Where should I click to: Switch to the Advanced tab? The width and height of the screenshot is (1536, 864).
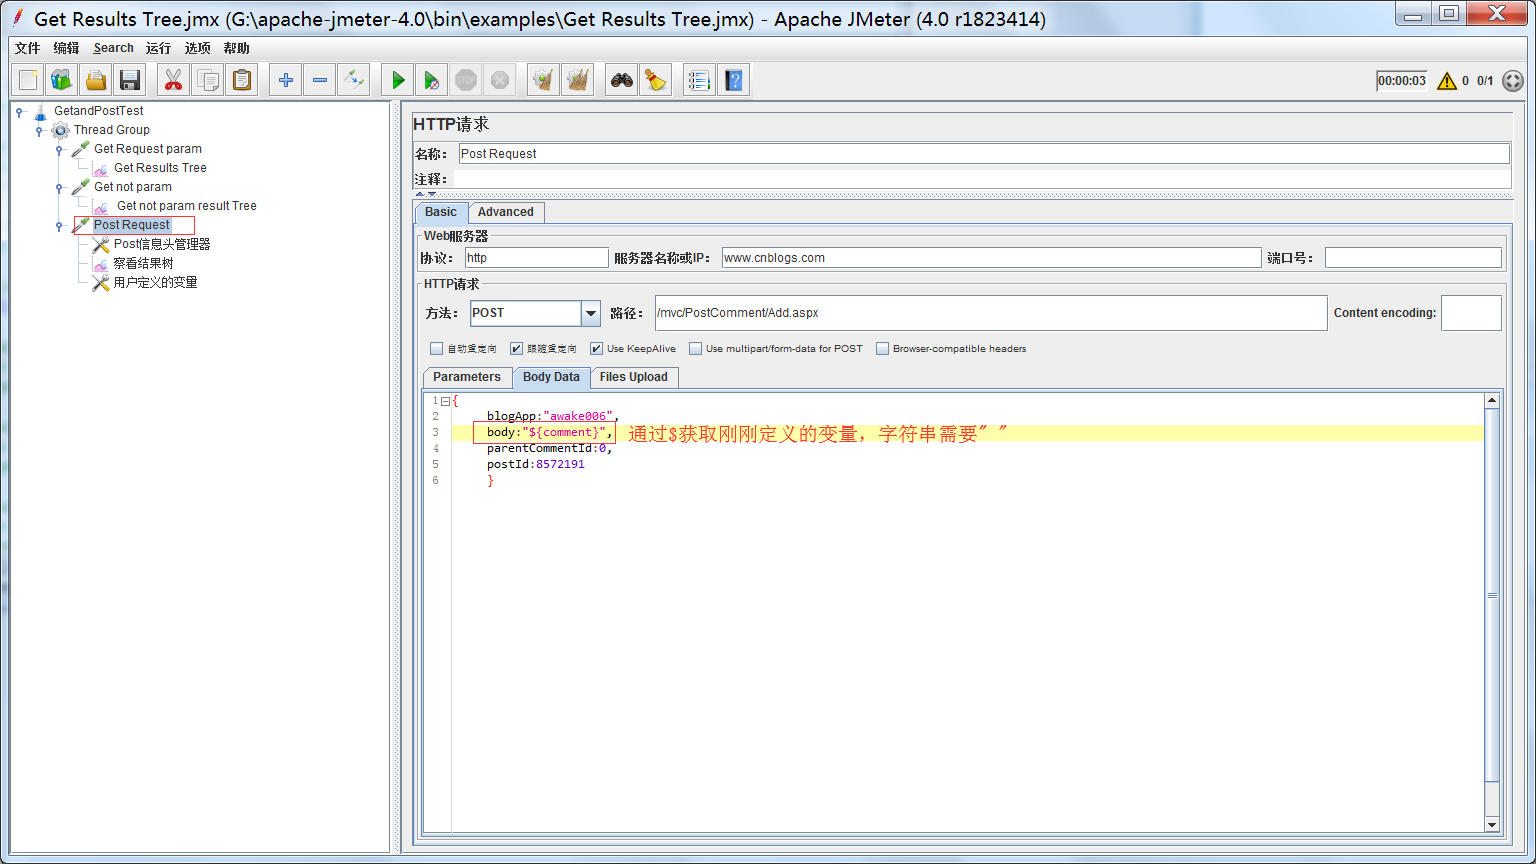[506, 212]
